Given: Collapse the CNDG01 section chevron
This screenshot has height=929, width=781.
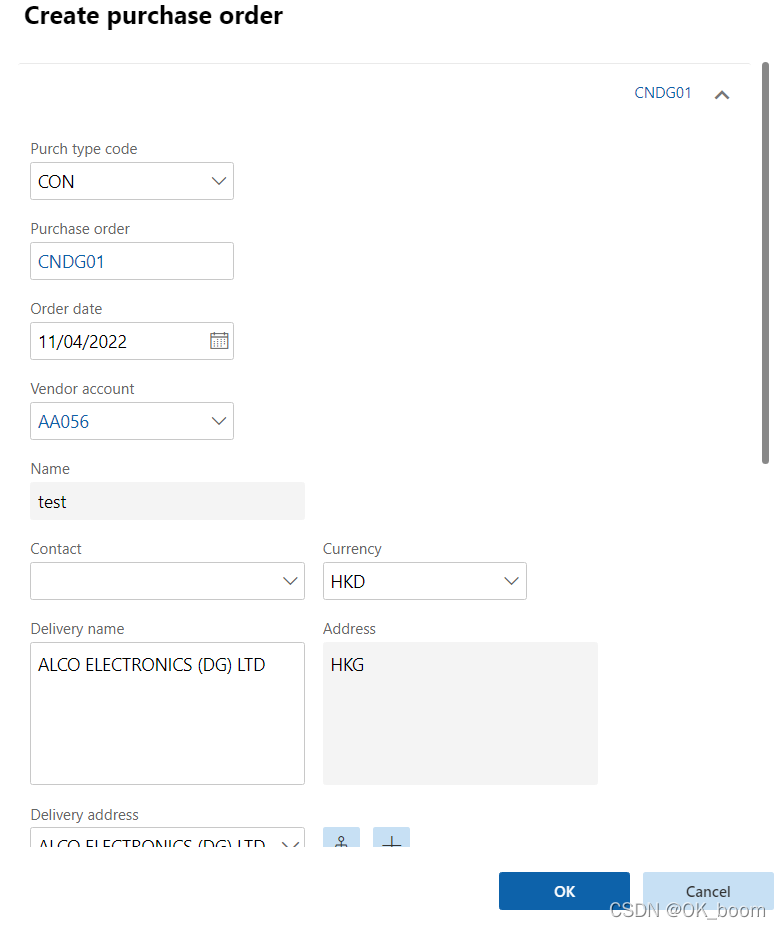Looking at the screenshot, I should (x=721, y=95).
